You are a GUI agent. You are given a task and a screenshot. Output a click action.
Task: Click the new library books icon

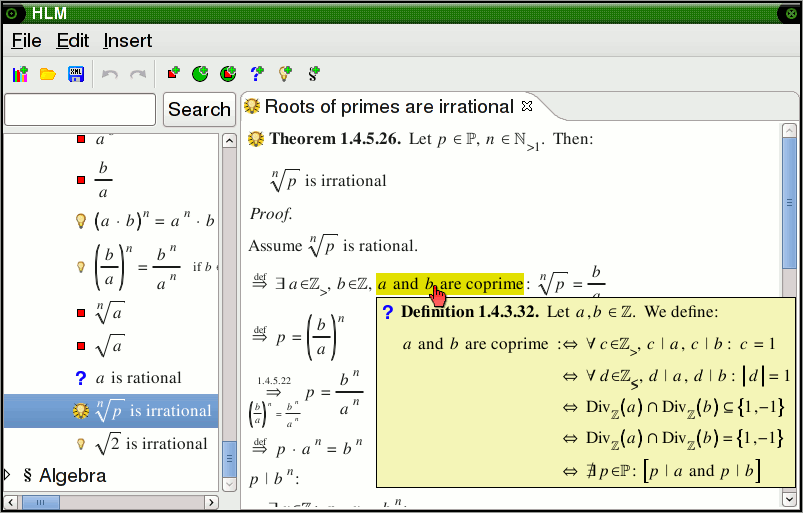20,74
